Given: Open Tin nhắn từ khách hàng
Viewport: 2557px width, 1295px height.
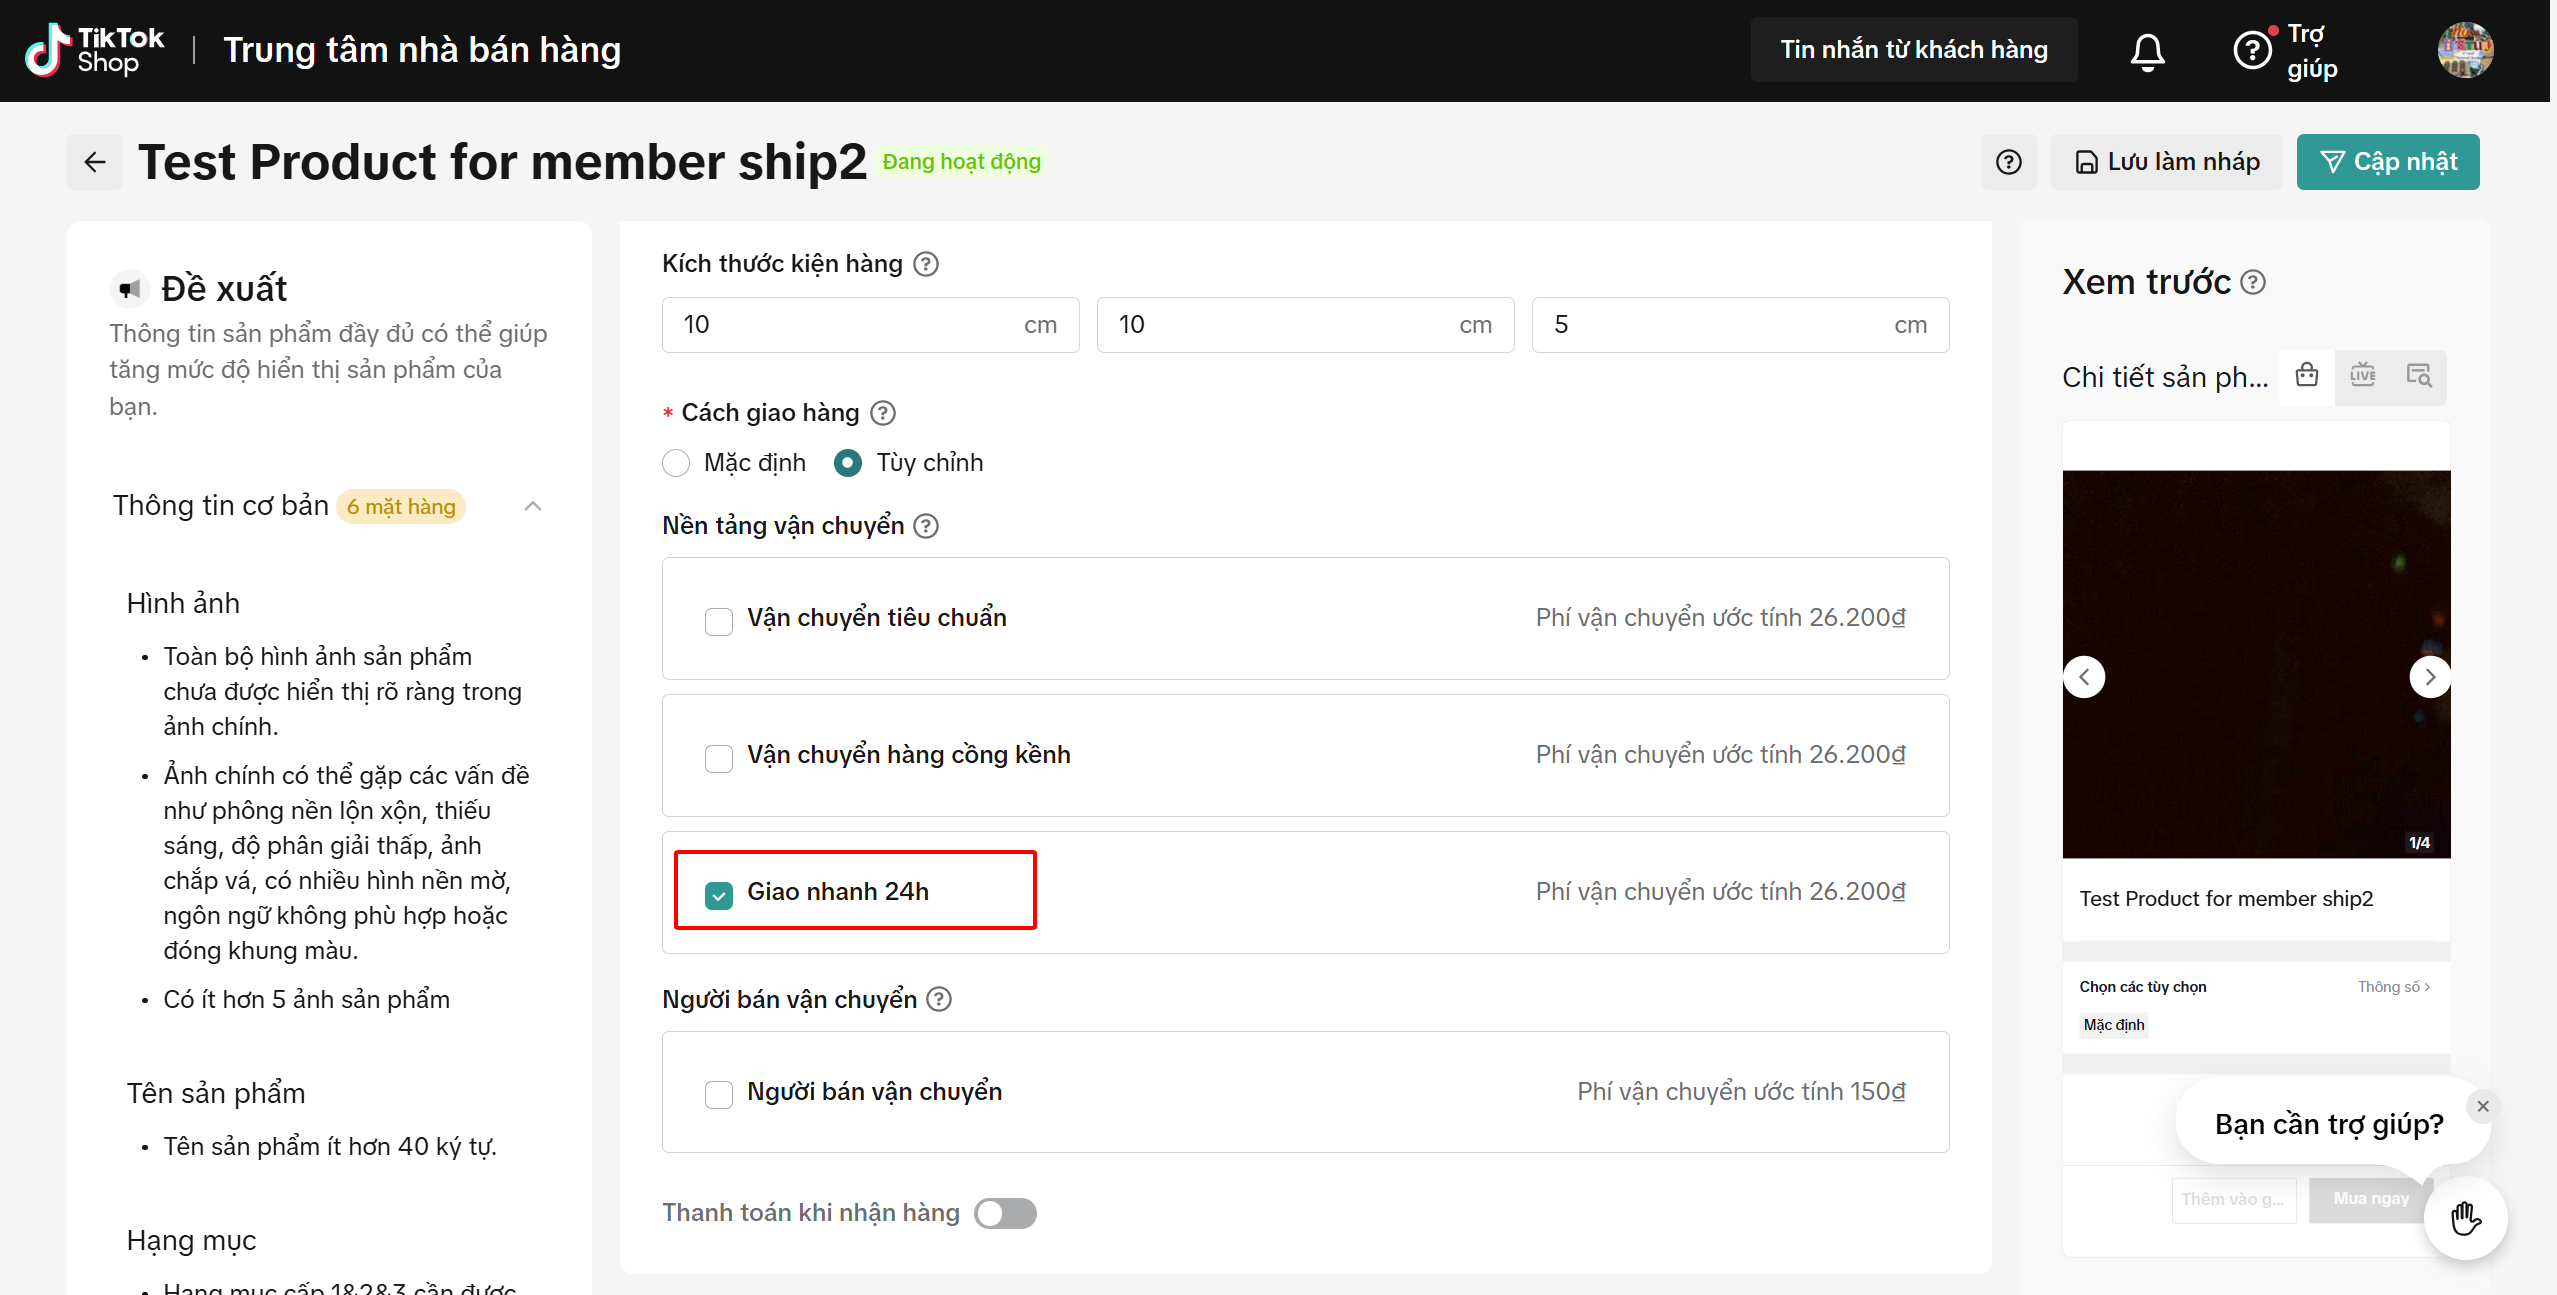Looking at the screenshot, I should click(1913, 50).
